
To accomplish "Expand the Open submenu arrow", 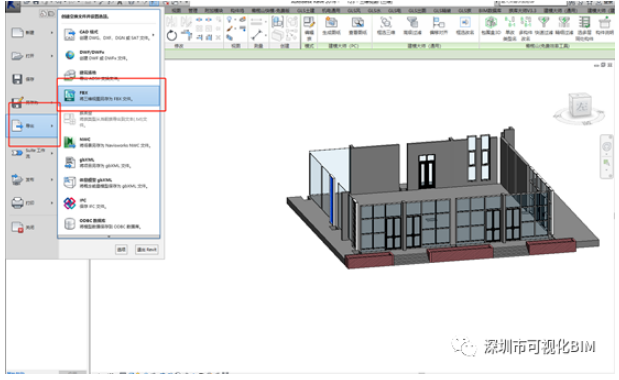I will tap(52, 56).
